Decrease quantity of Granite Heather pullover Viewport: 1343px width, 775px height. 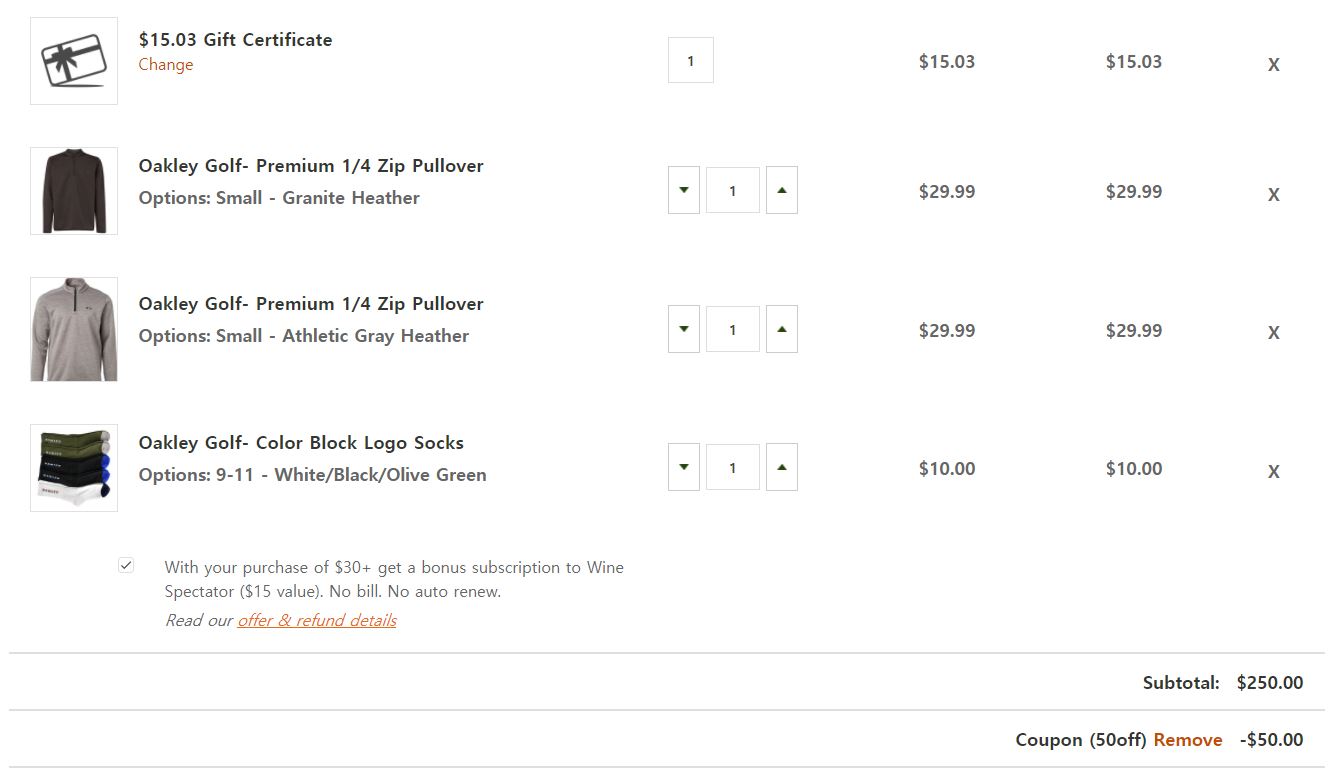tap(684, 190)
